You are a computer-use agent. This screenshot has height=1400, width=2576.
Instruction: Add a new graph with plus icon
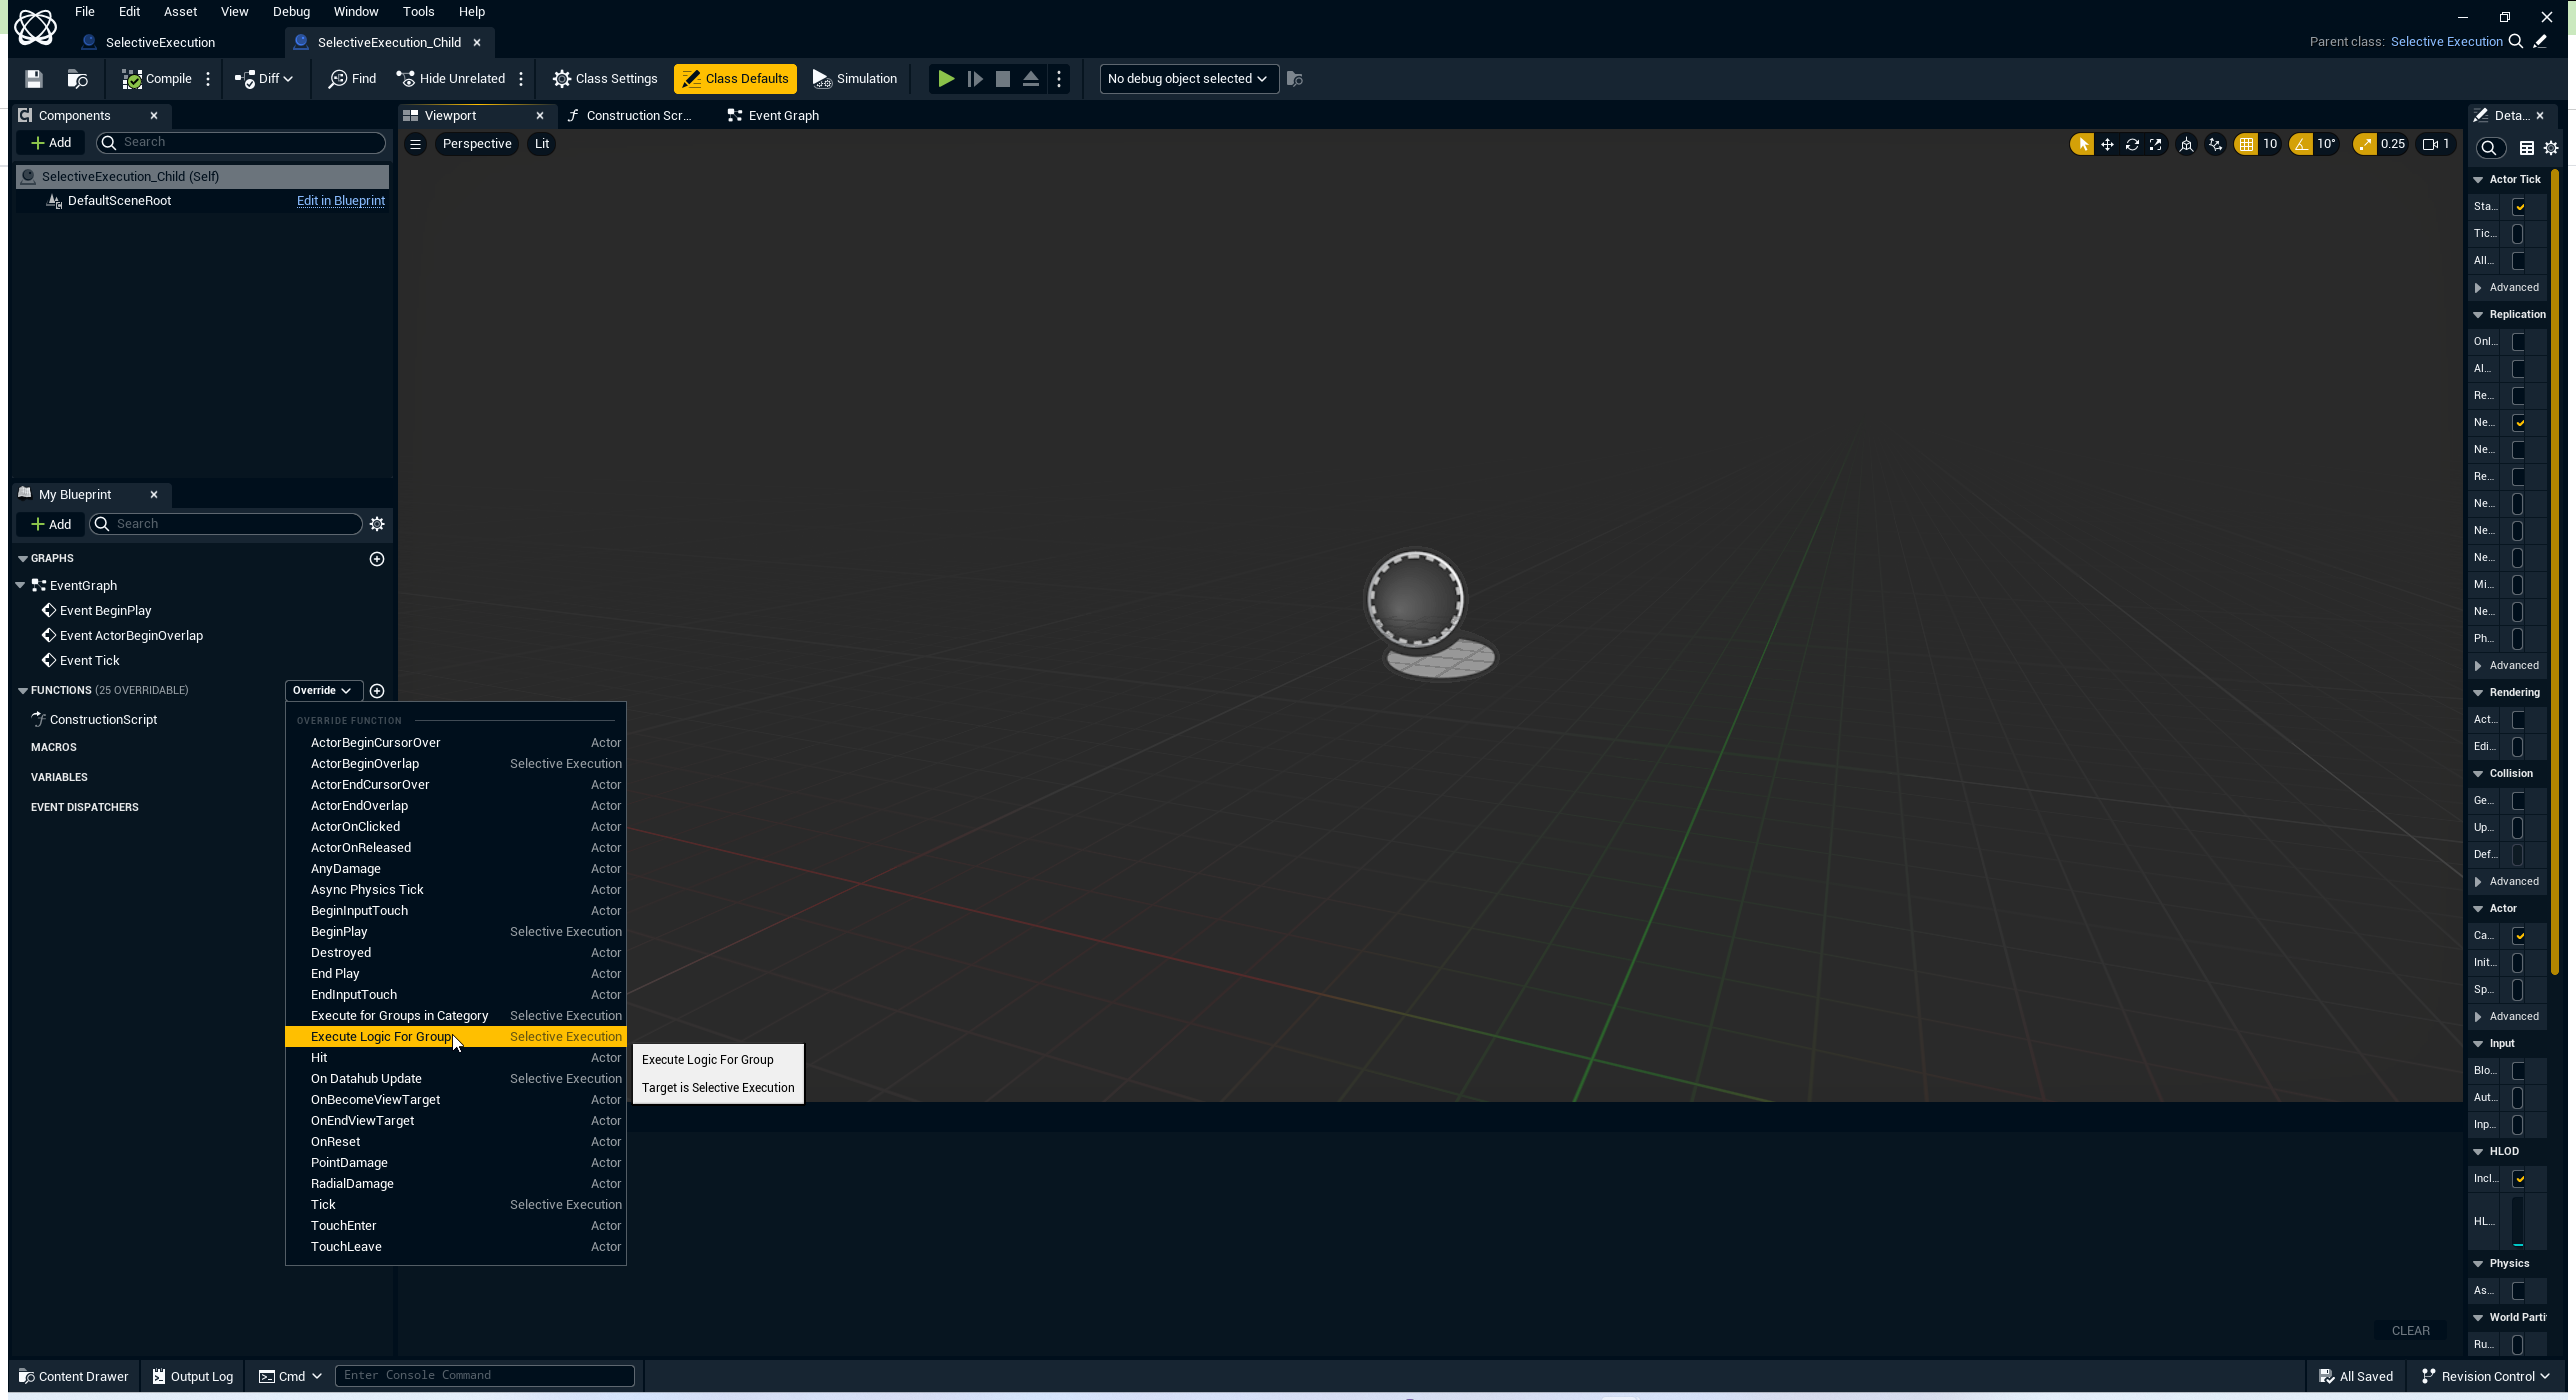click(377, 559)
